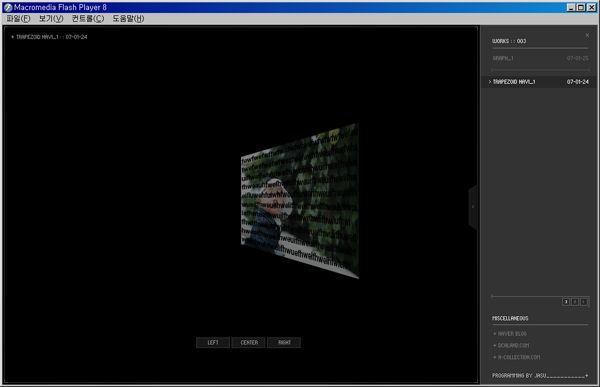Click the LEFT view button
The width and height of the screenshot is (600, 387).
(x=213, y=342)
